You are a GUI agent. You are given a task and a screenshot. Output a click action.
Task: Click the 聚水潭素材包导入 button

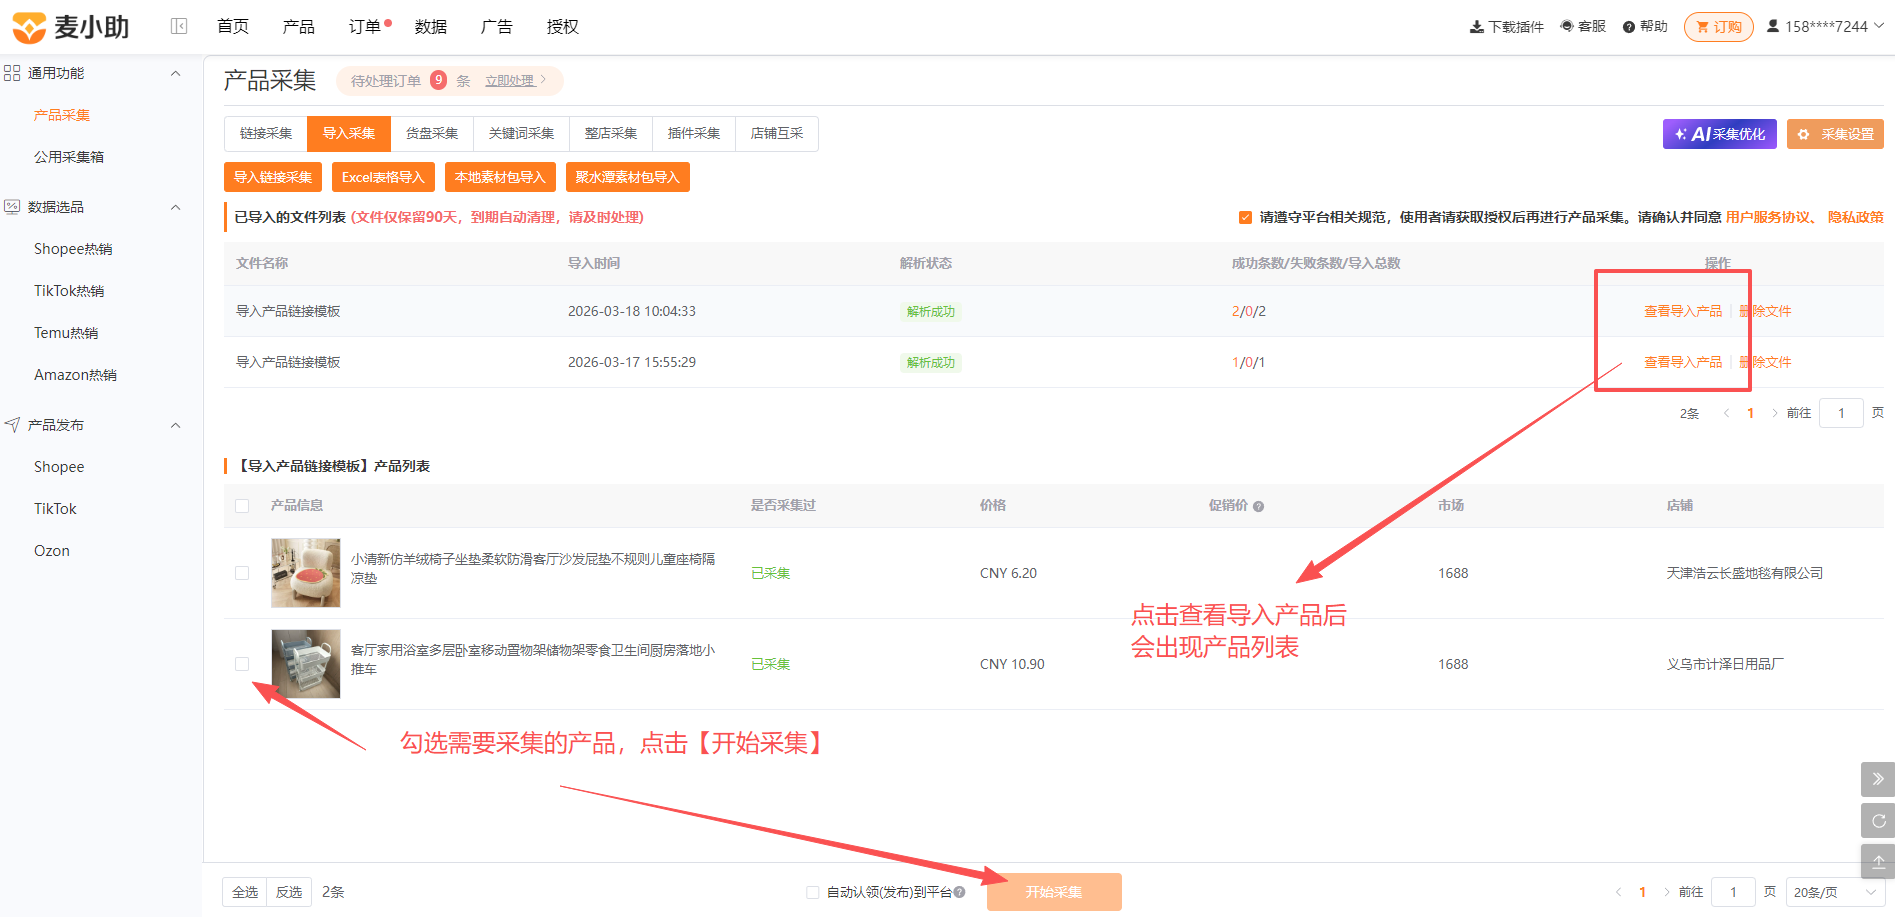(628, 177)
